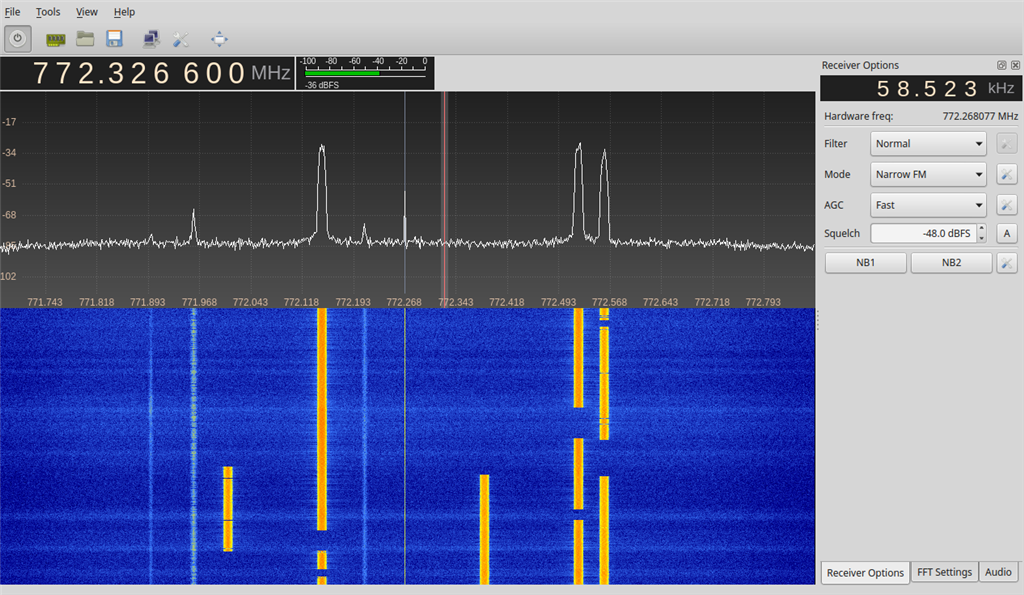Open Mode demodulator options tool icon
Image resolution: width=1024 pixels, height=595 pixels.
1007,175
